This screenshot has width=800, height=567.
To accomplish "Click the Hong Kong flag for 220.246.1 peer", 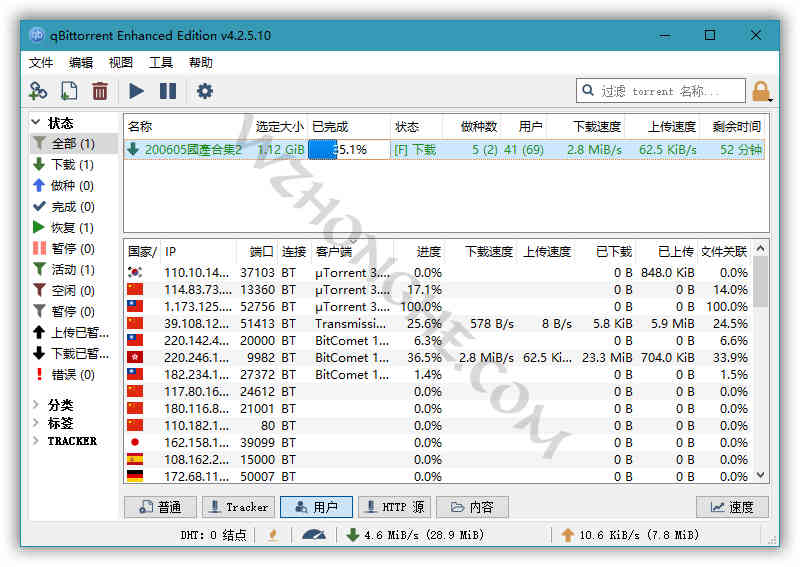I will (x=135, y=357).
